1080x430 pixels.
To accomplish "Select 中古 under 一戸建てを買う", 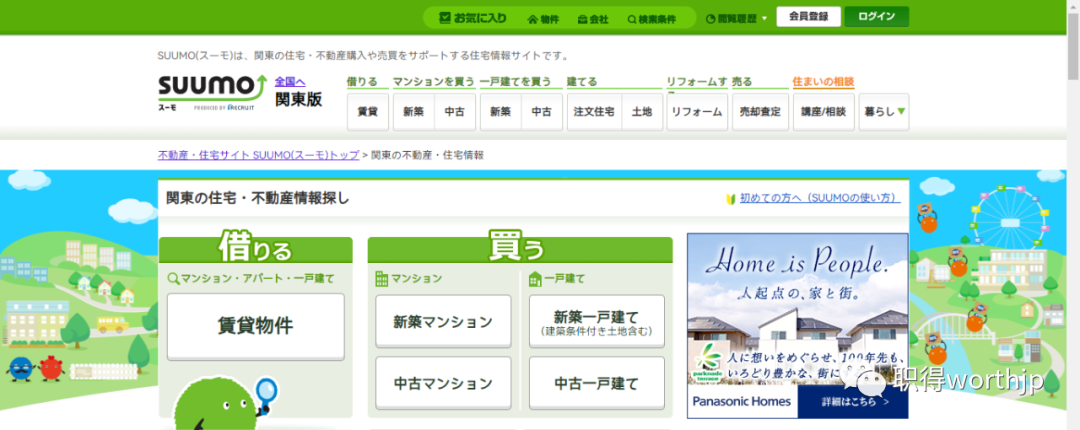I will coord(542,112).
